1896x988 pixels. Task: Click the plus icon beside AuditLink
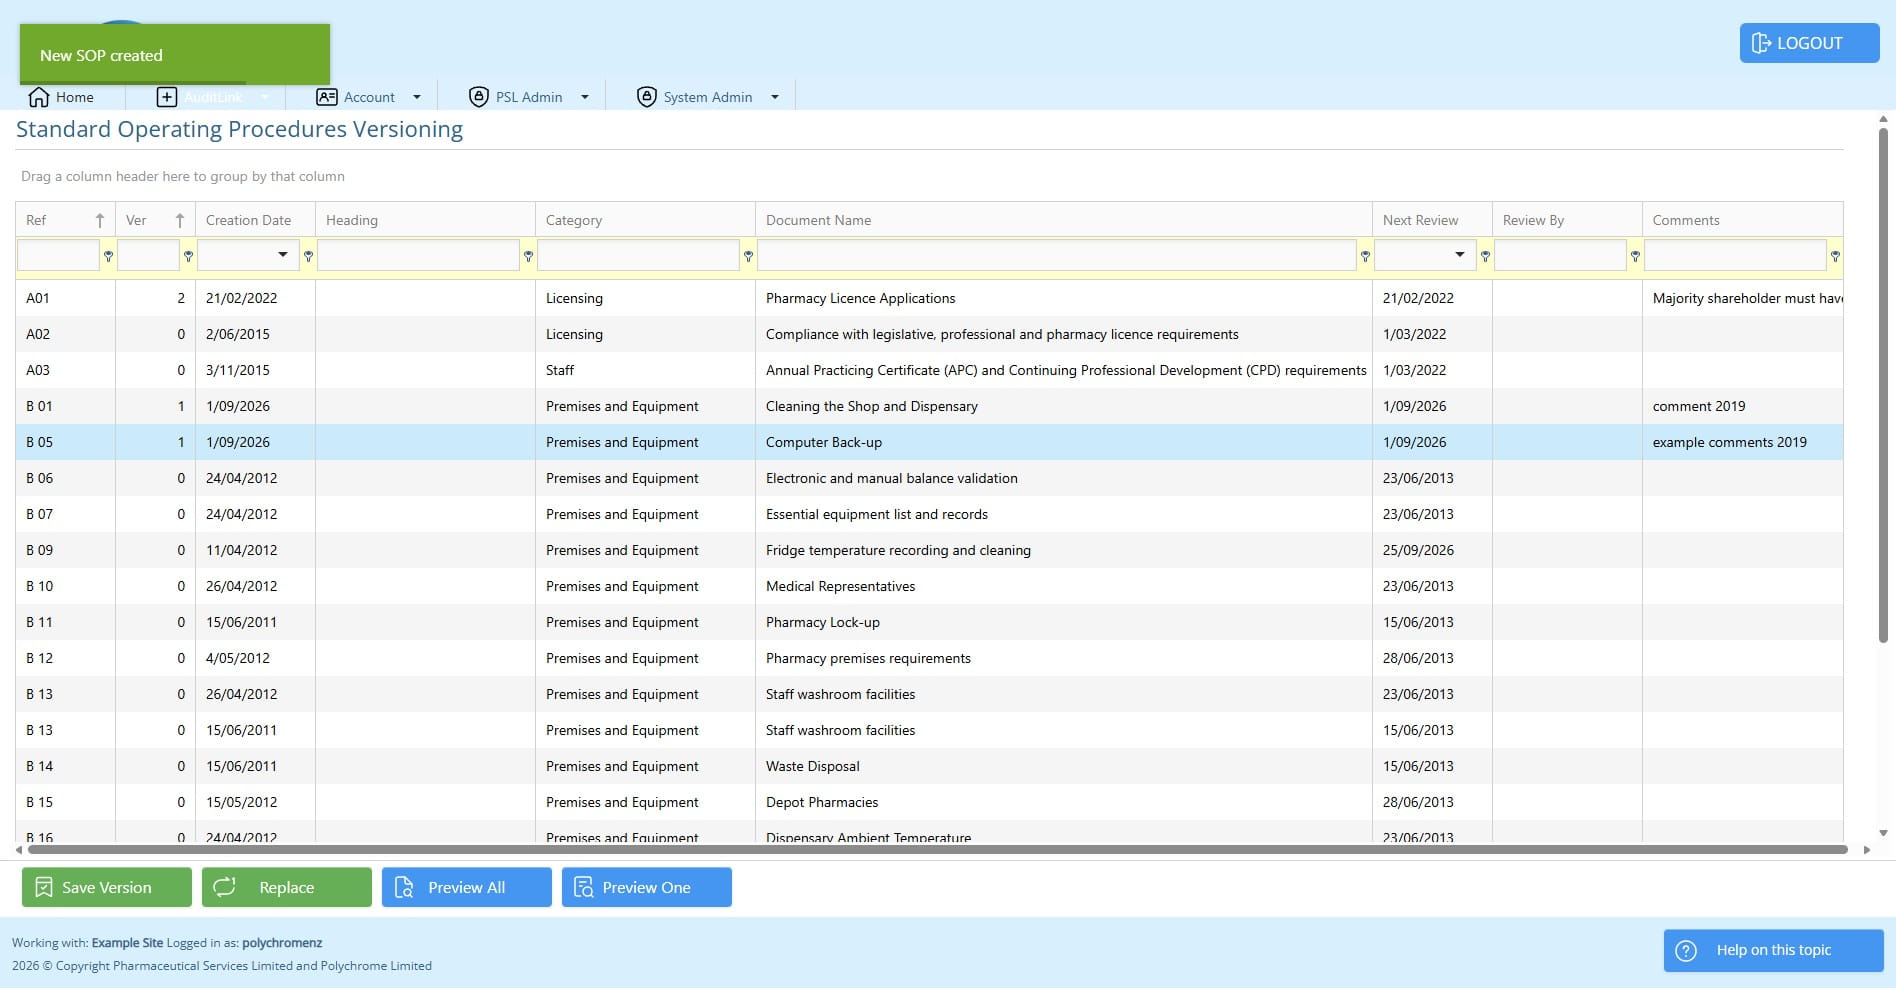coord(167,97)
